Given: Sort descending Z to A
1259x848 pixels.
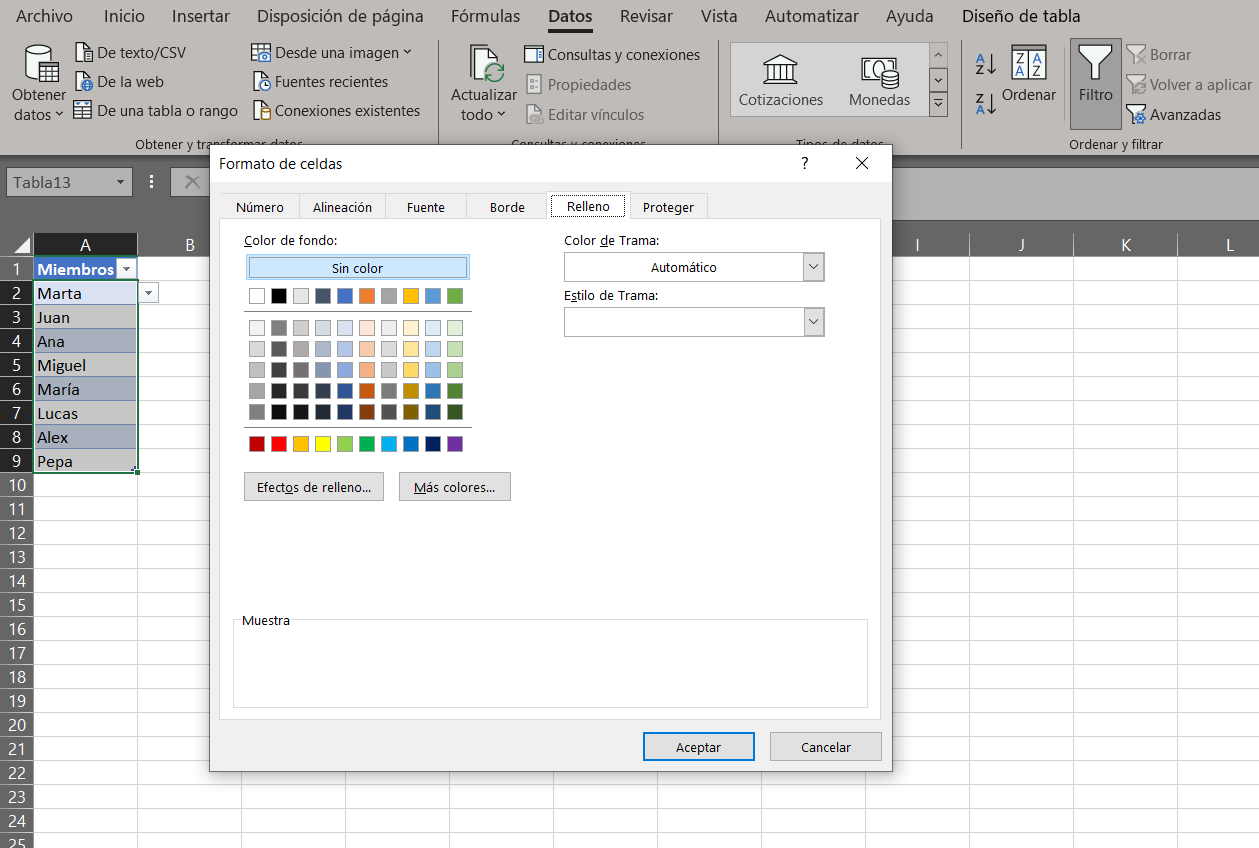Looking at the screenshot, I should [985, 104].
